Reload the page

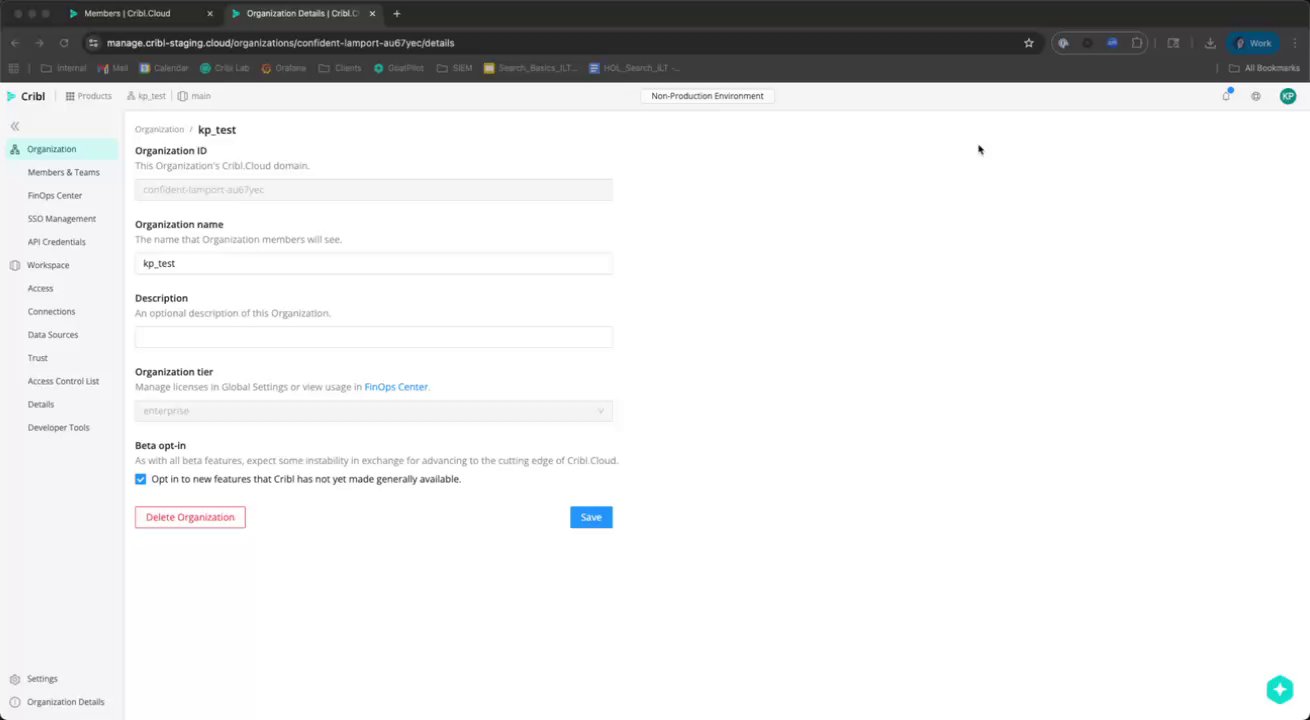[x=64, y=43]
